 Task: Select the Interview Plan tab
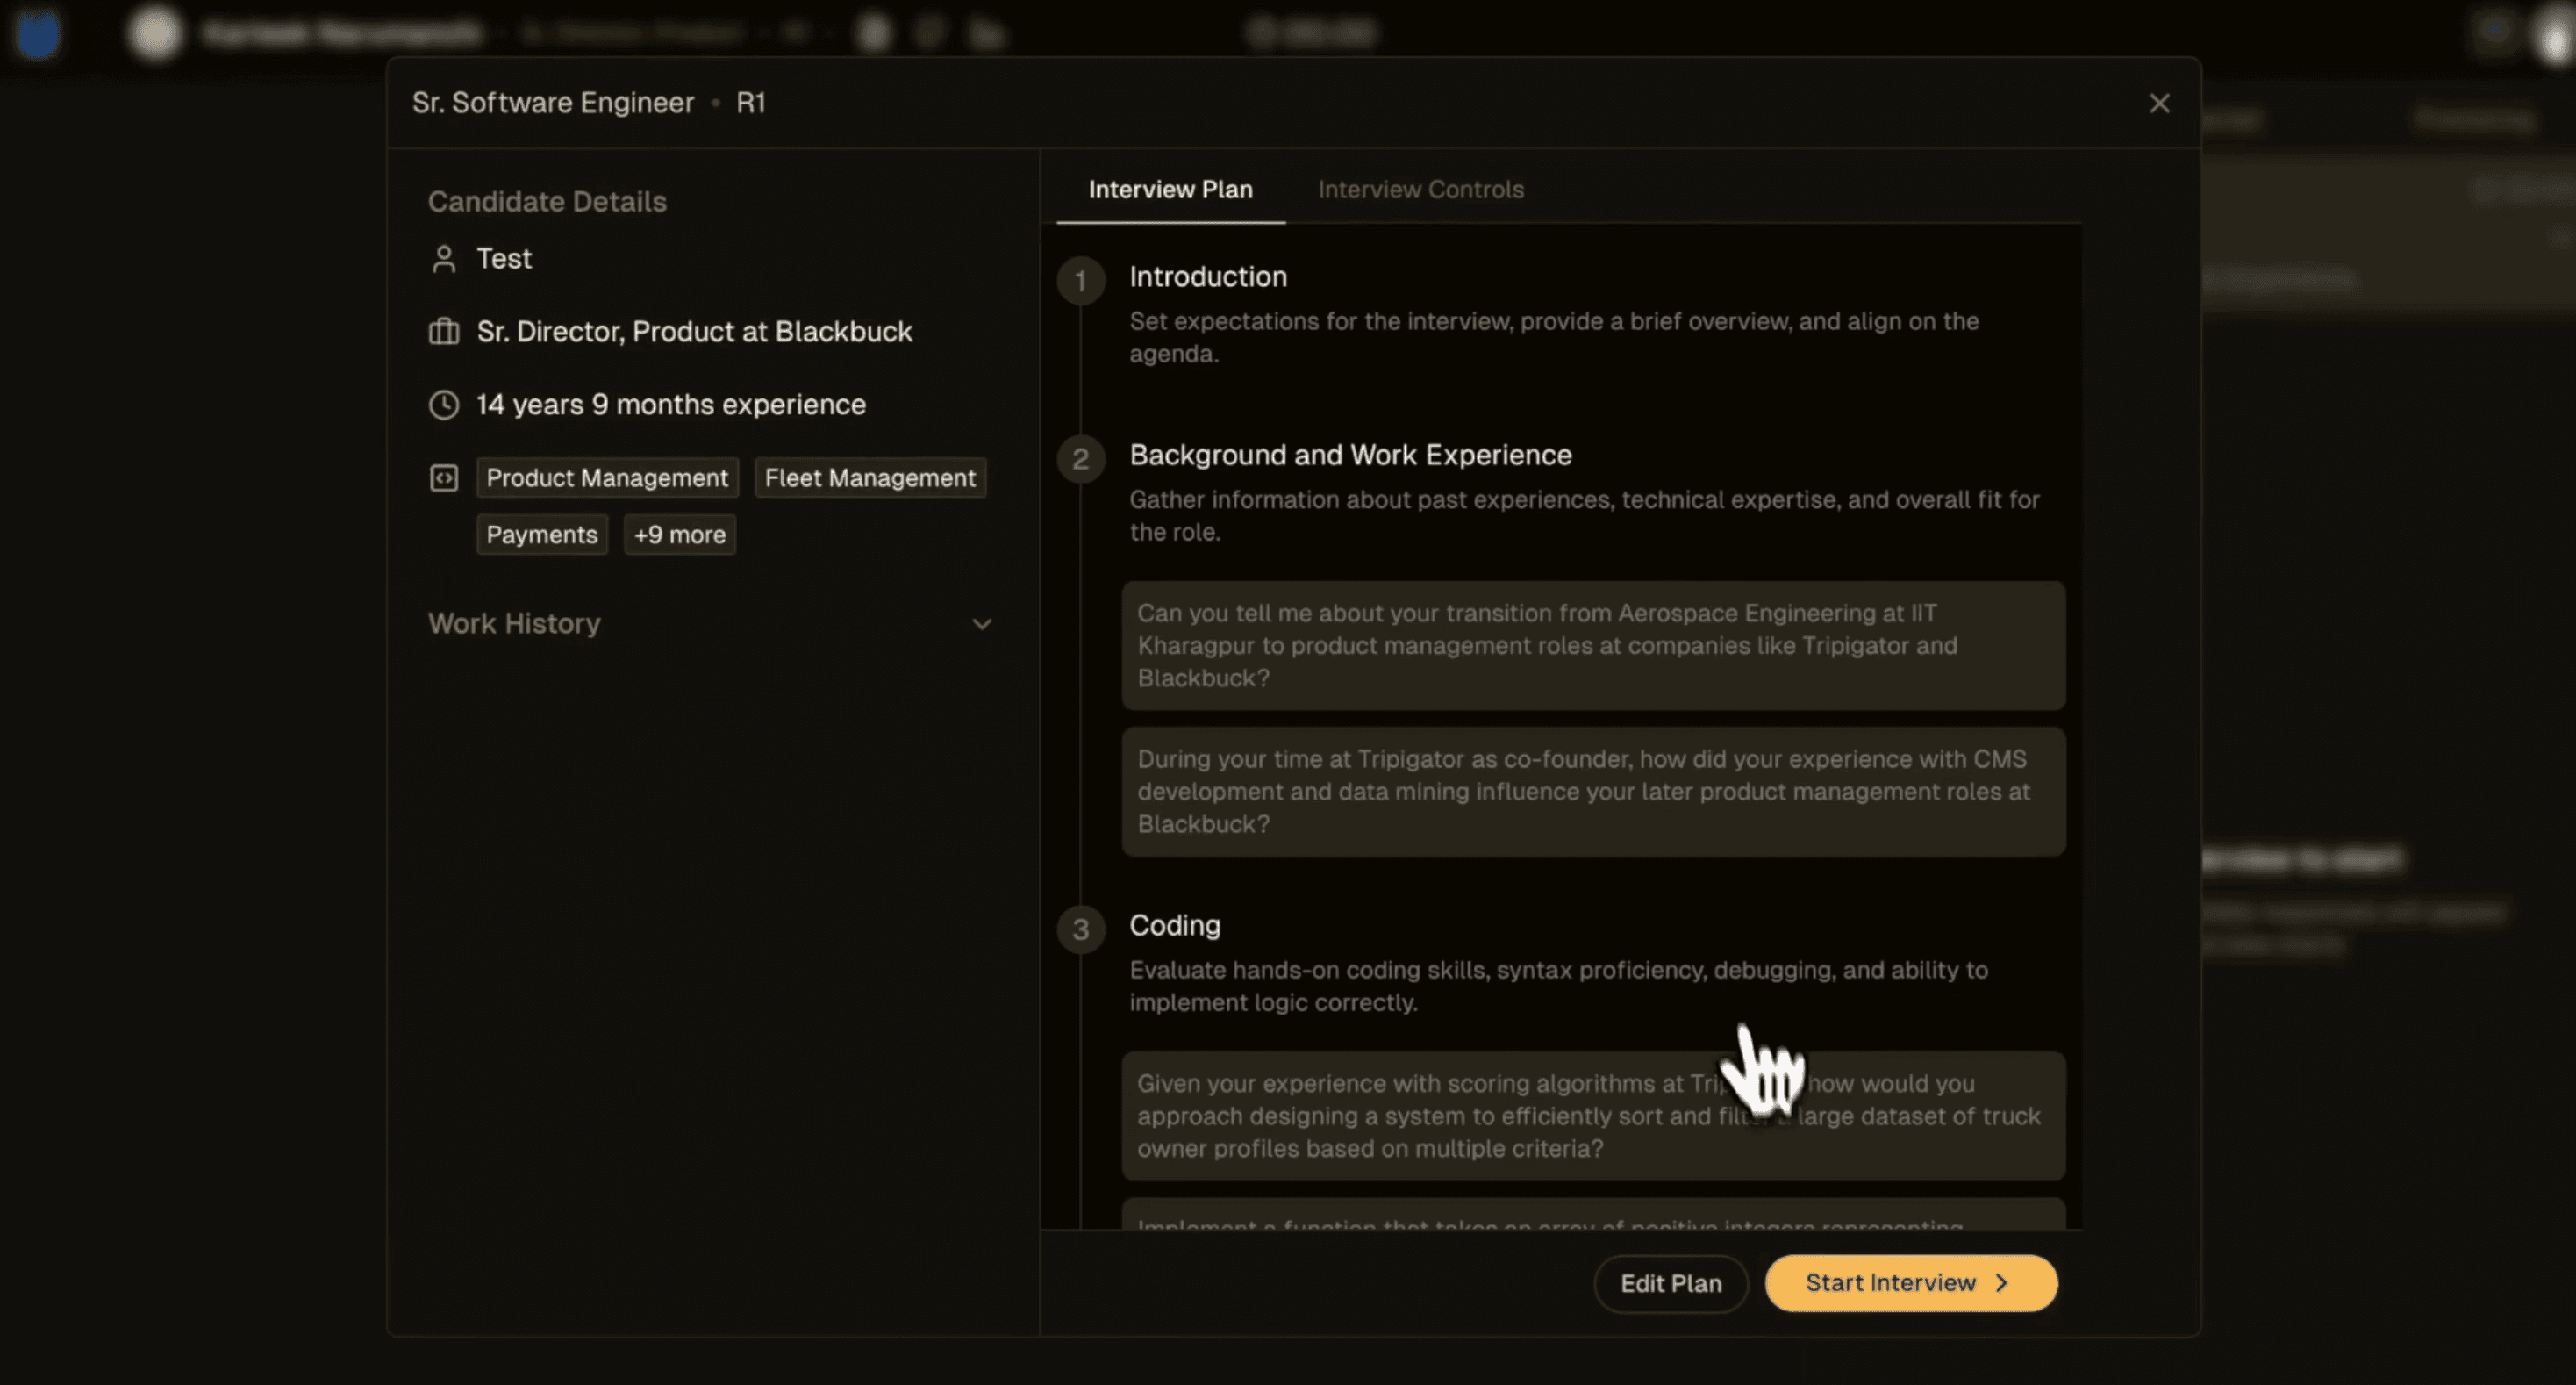coord(1170,190)
